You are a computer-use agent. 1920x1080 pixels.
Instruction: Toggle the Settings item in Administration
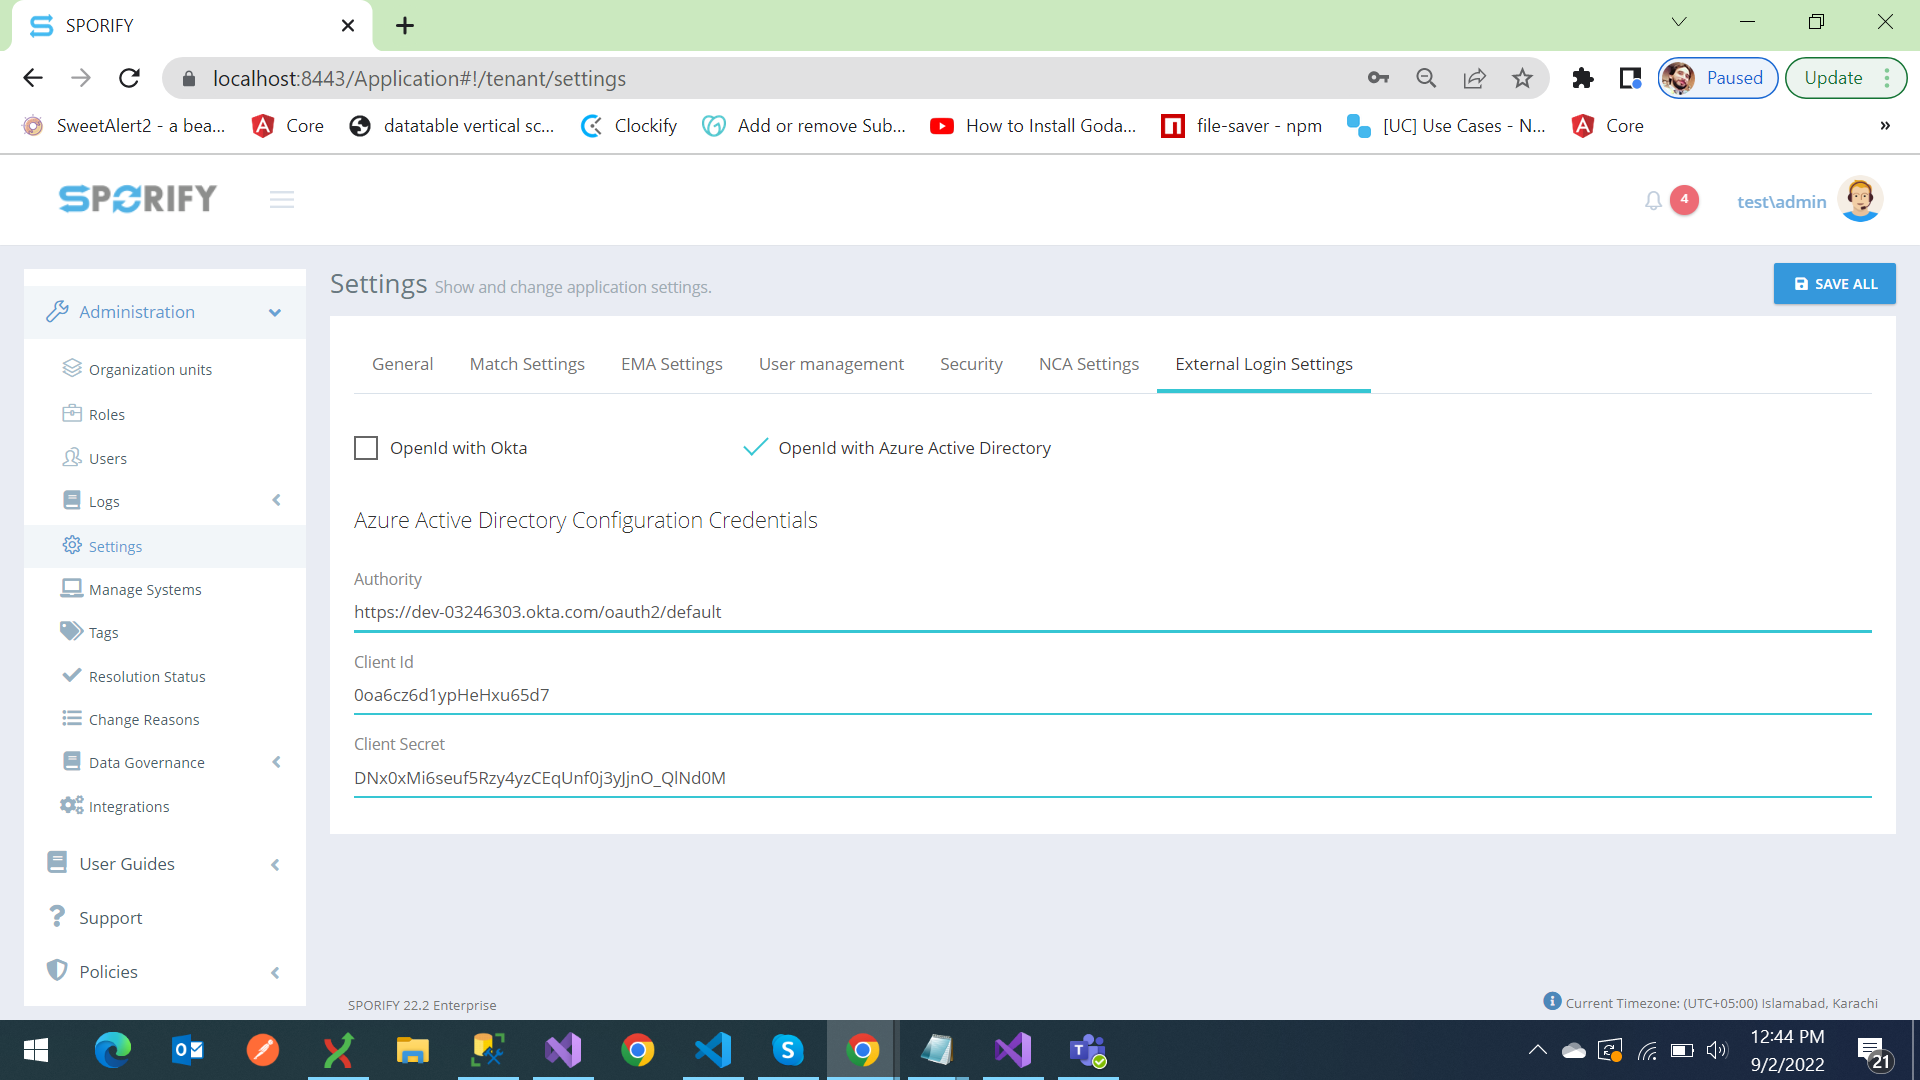point(116,546)
